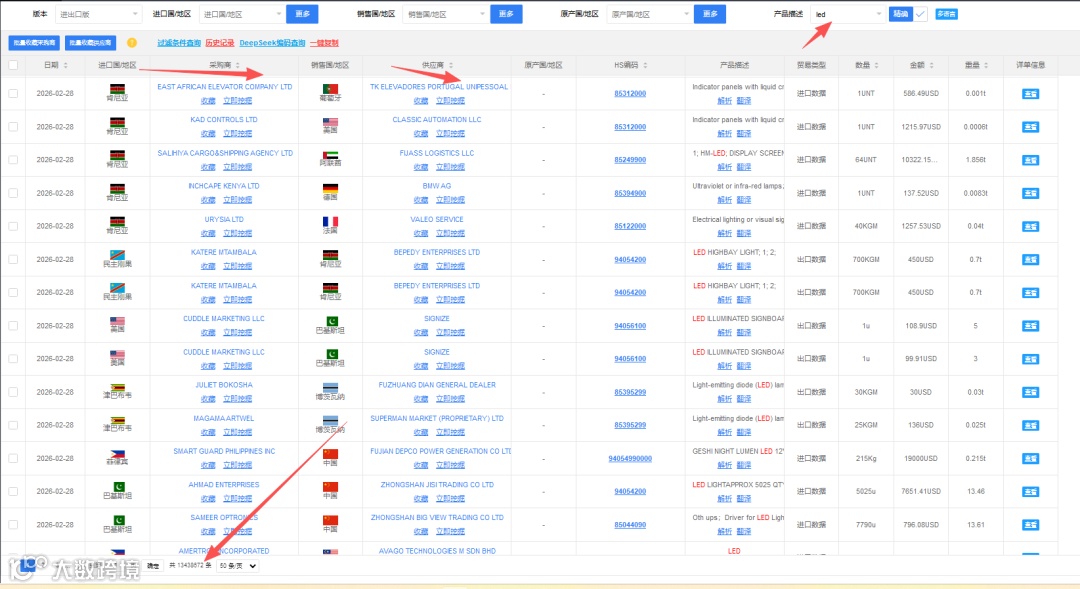Tick the select-all checkbox in table header
This screenshot has width=1080, height=589.
tap(13, 65)
